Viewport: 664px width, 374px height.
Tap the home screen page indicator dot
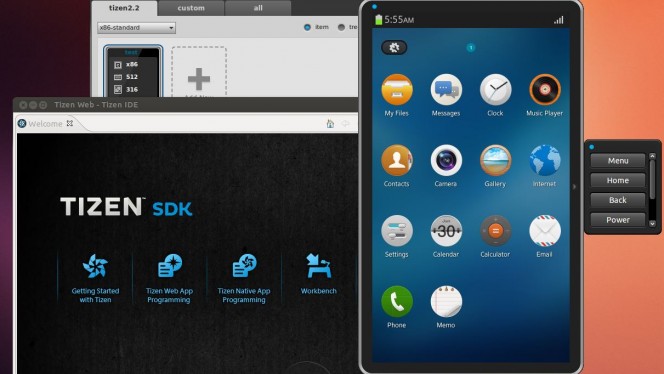(471, 47)
